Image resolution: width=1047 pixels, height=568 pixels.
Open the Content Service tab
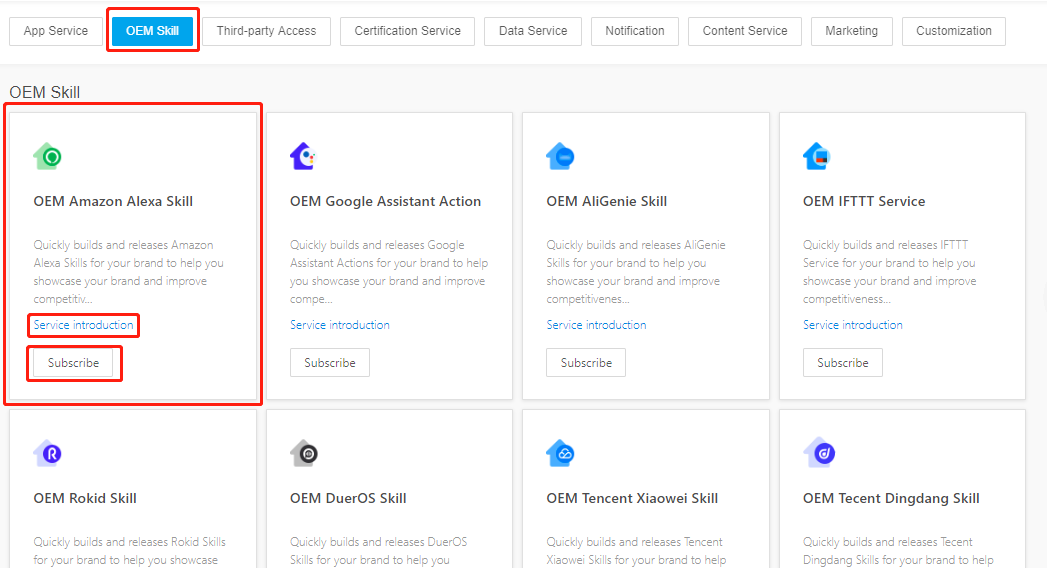(745, 31)
